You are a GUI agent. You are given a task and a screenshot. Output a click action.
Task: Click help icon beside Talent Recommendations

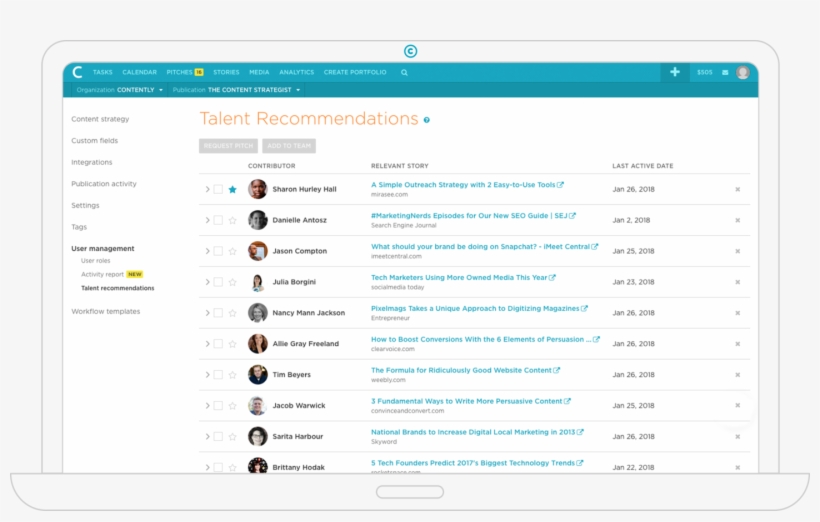tap(427, 120)
